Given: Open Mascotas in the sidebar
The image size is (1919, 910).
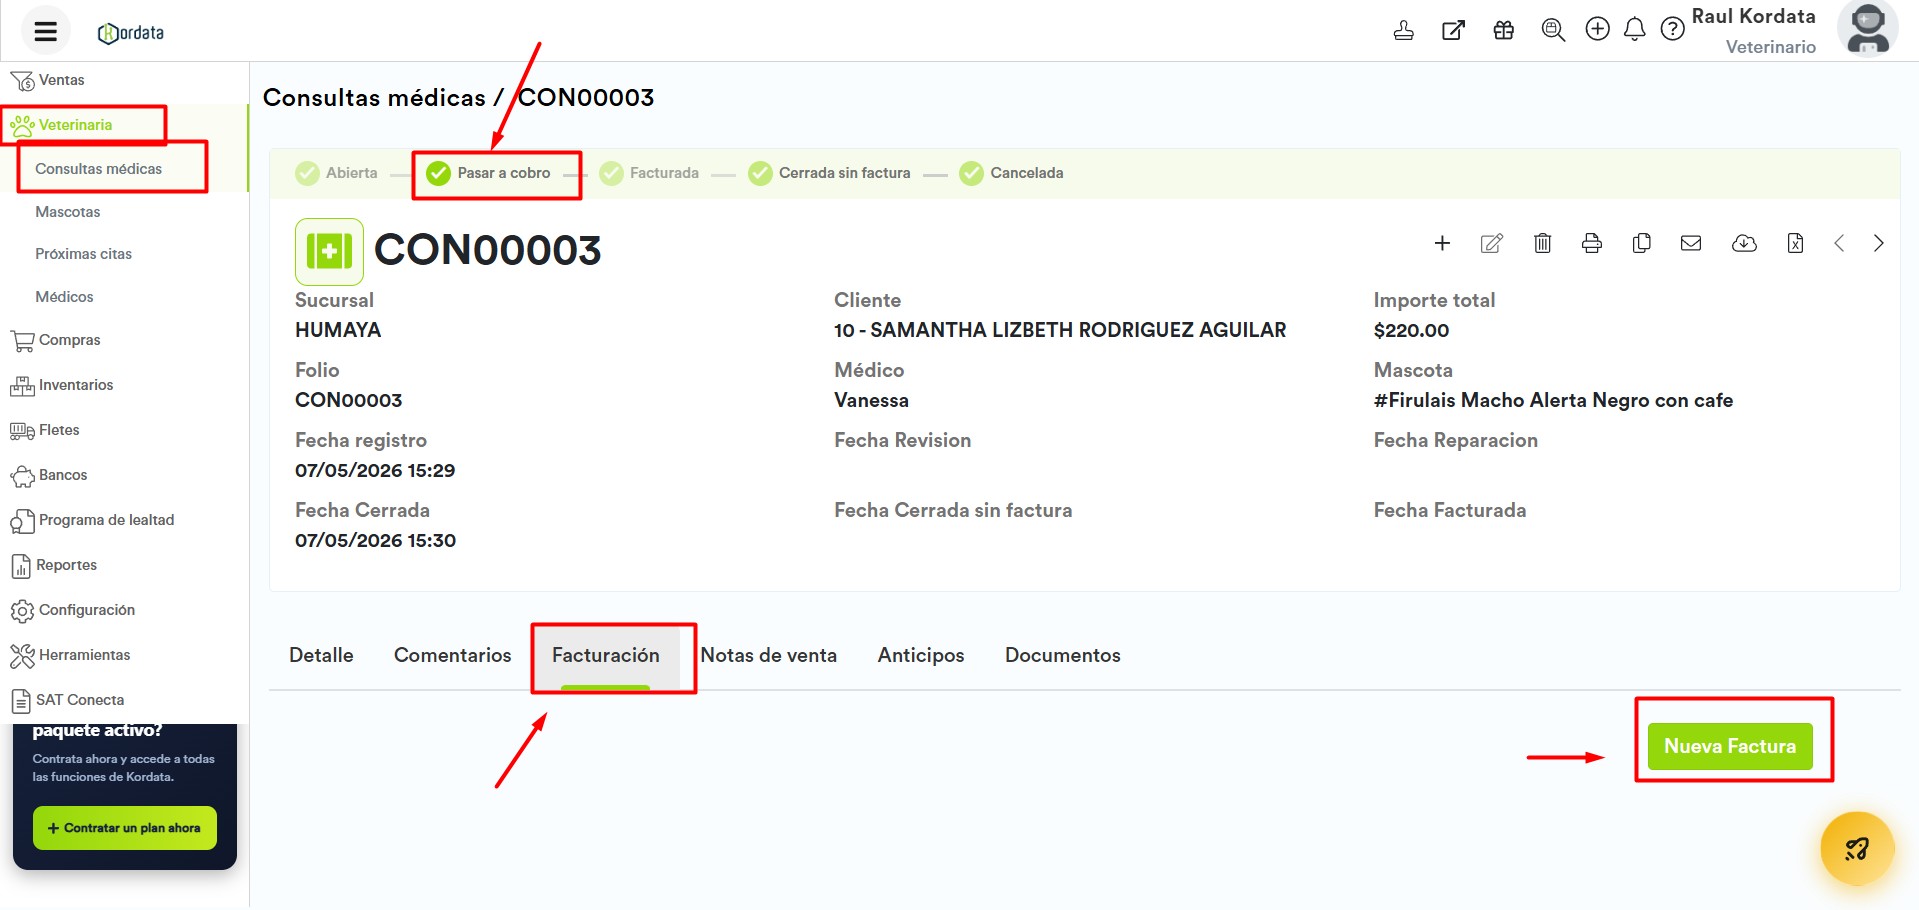Looking at the screenshot, I should [x=67, y=212].
